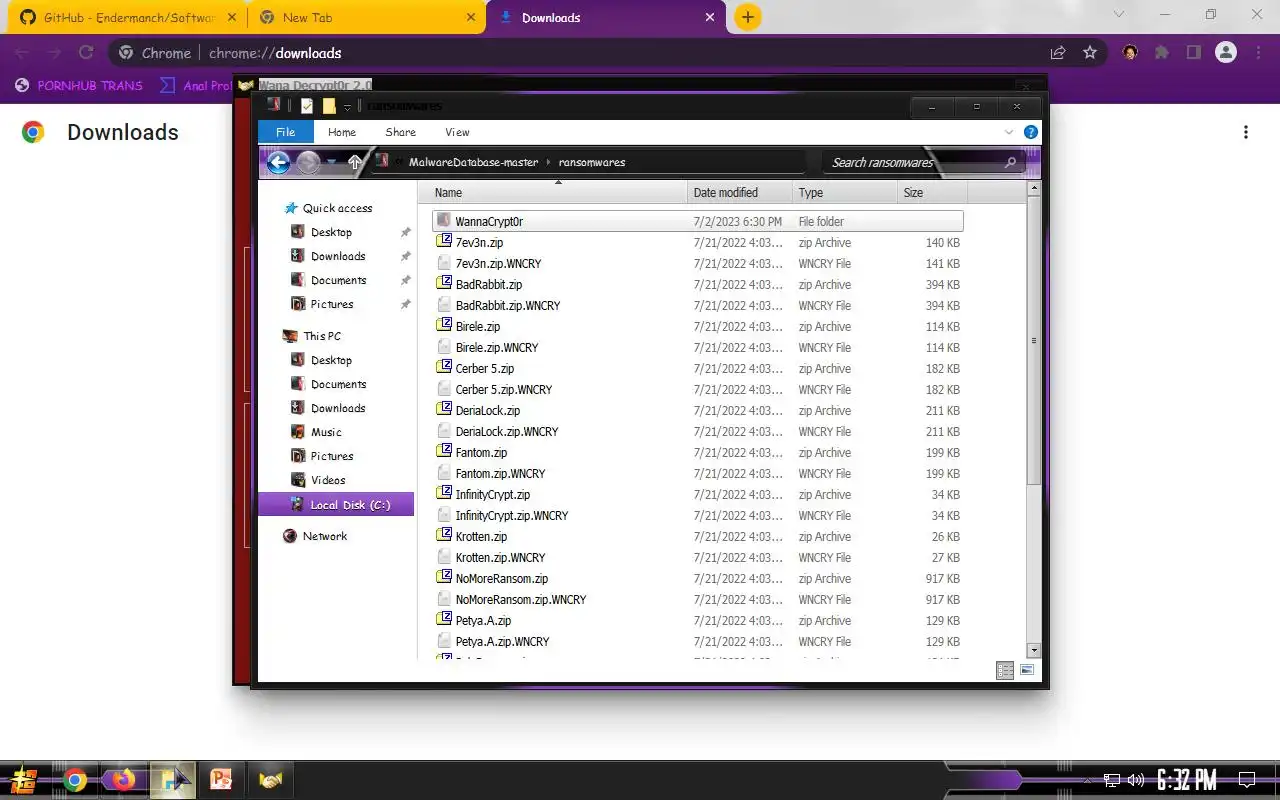The height and width of the screenshot is (800, 1280).
Task: Expand the Explorer ribbon chevron
Action: [1009, 132]
